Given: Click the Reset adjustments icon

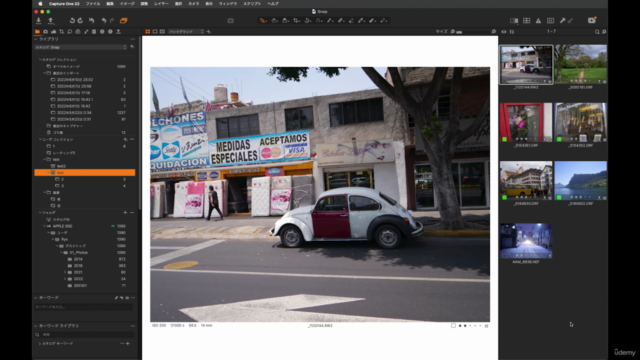Looking at the screenshot, I should coord(92,20).
